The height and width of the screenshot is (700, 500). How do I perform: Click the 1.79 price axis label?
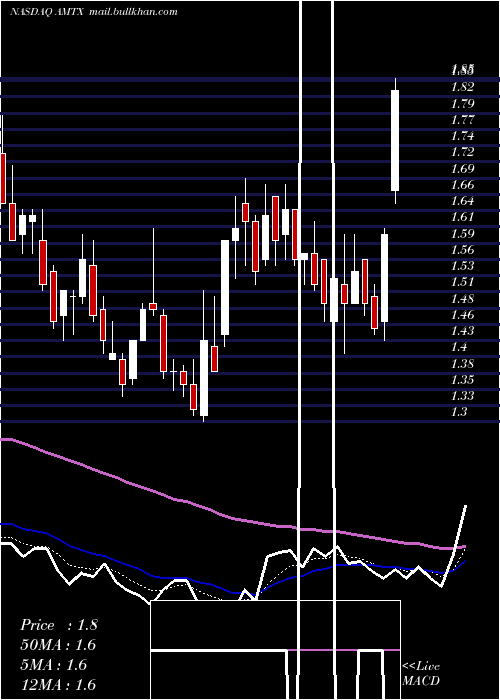tap(462, 104)
